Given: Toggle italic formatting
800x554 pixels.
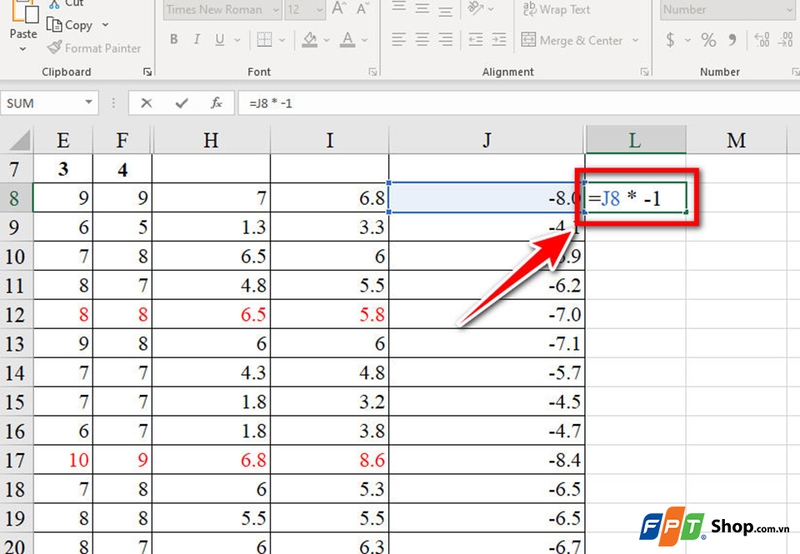Looking at the screenshot, I should point(196,39).
